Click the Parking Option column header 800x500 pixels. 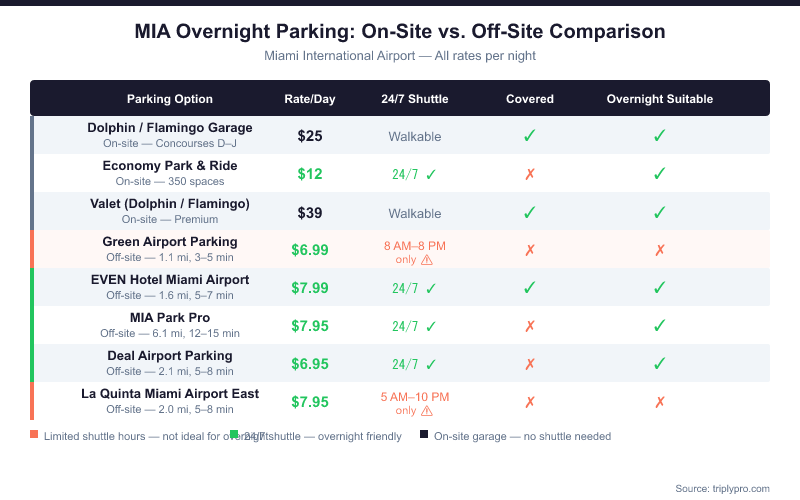pos(170,99)
